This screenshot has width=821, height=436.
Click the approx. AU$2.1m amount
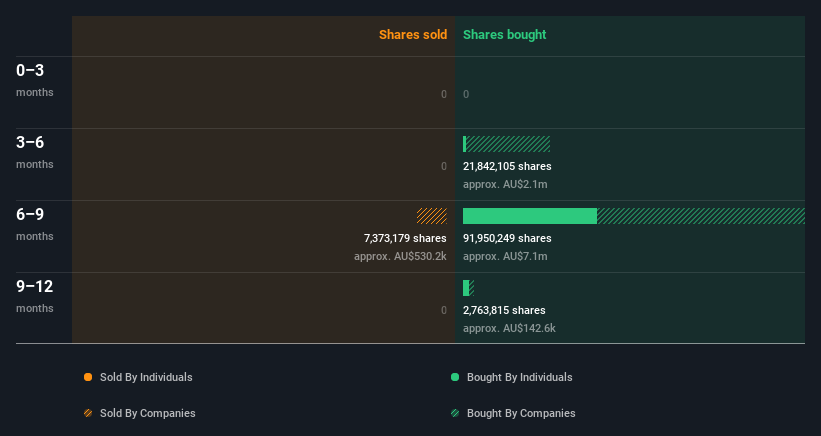[x=505, y=184]
